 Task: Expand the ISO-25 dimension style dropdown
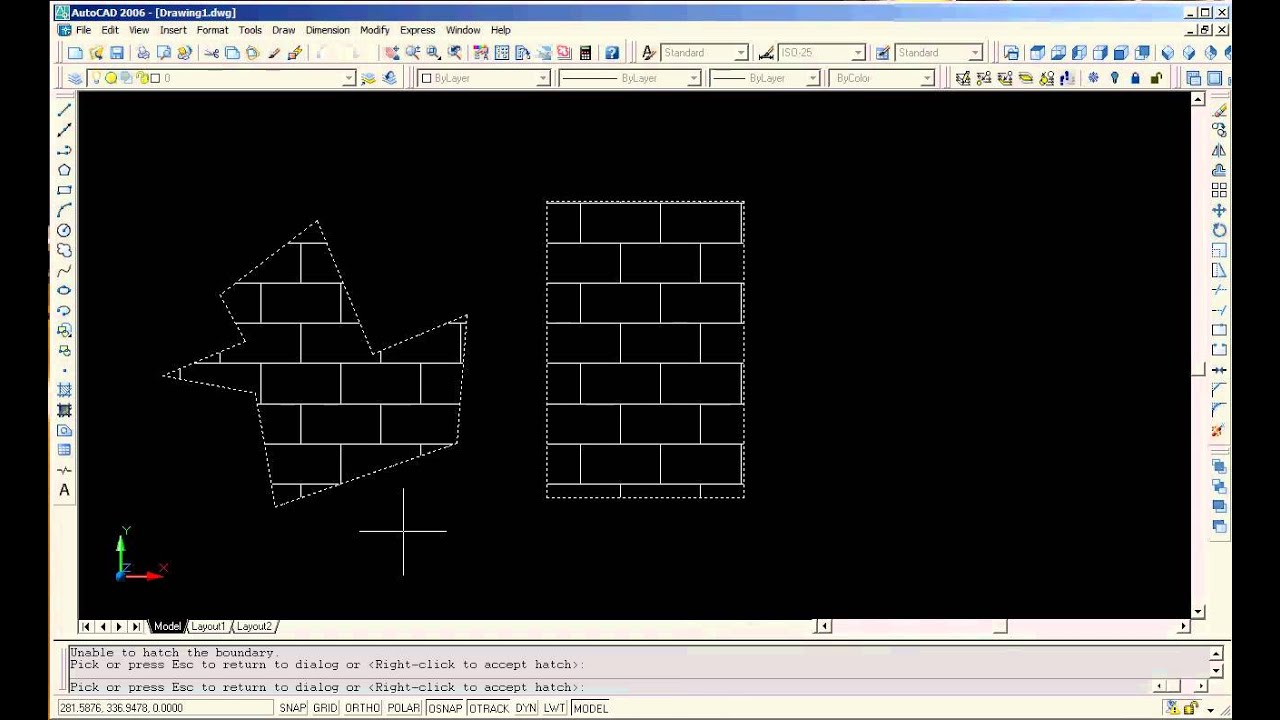pyautogui.click(x=858, y=53)
